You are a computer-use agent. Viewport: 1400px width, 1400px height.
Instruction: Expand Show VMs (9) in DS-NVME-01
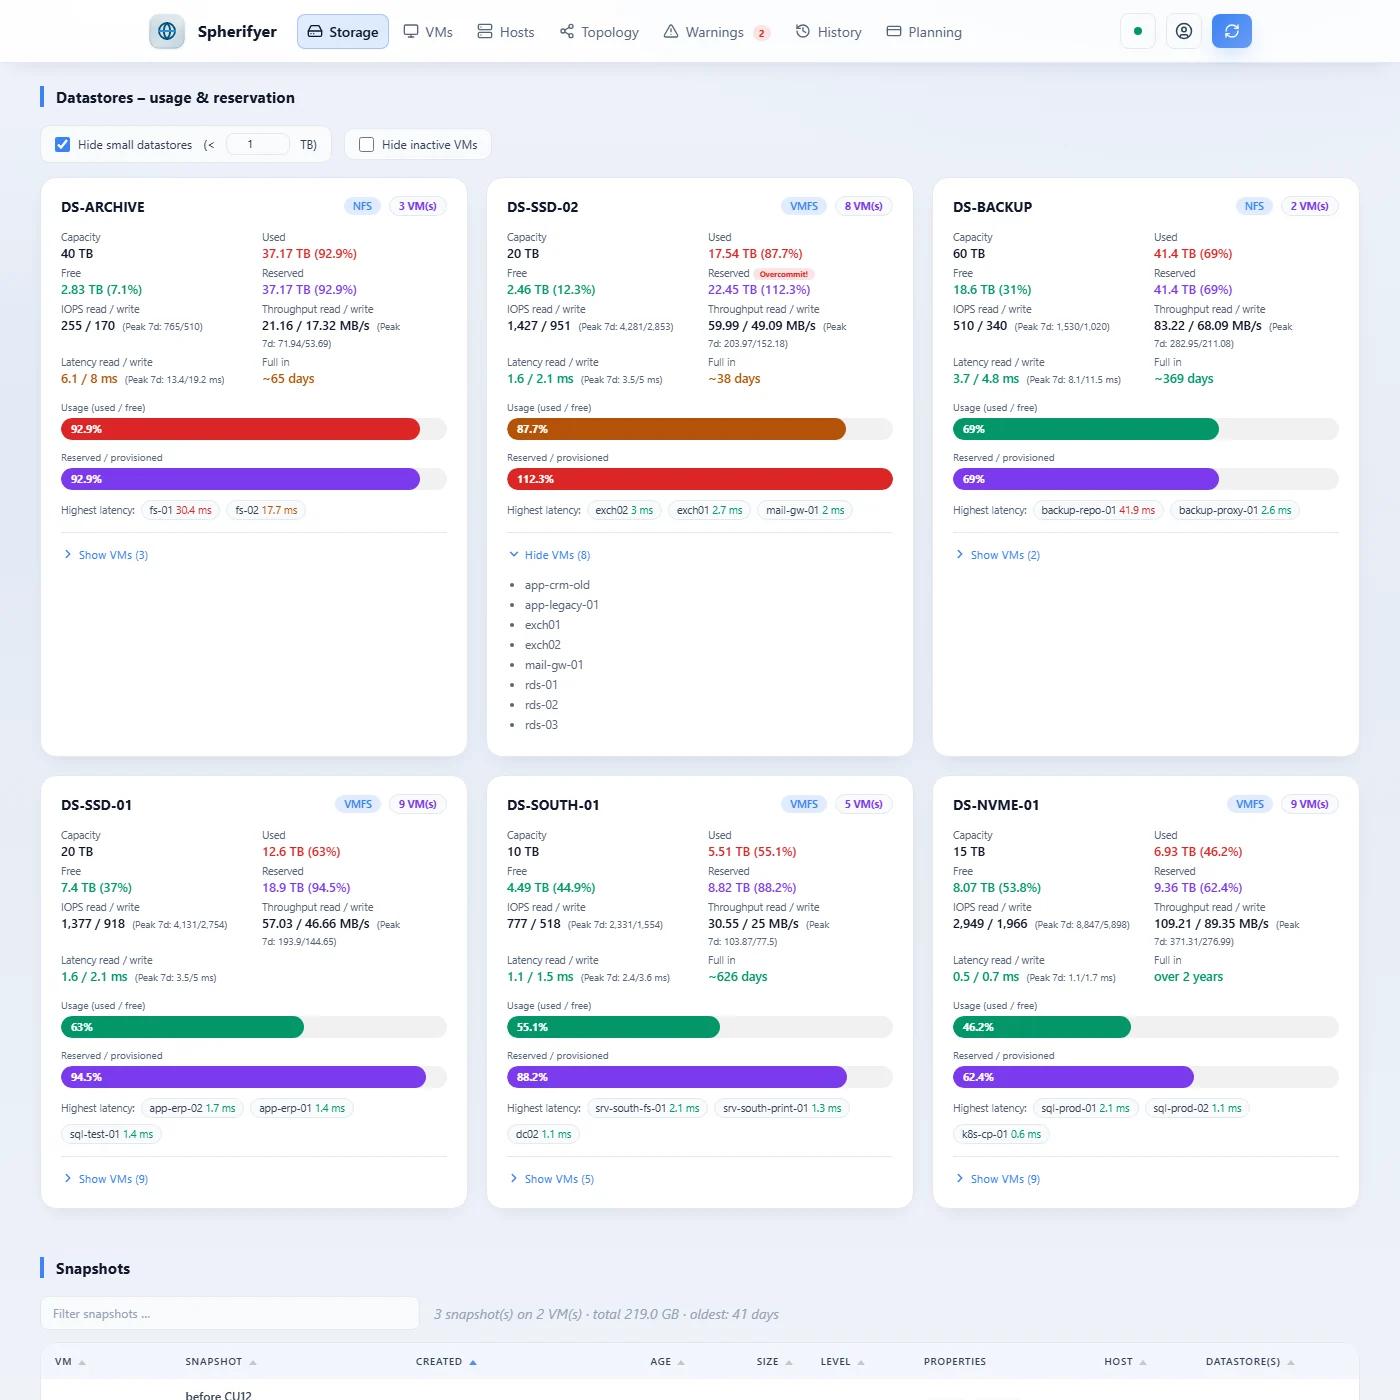tap(998, 1179)
